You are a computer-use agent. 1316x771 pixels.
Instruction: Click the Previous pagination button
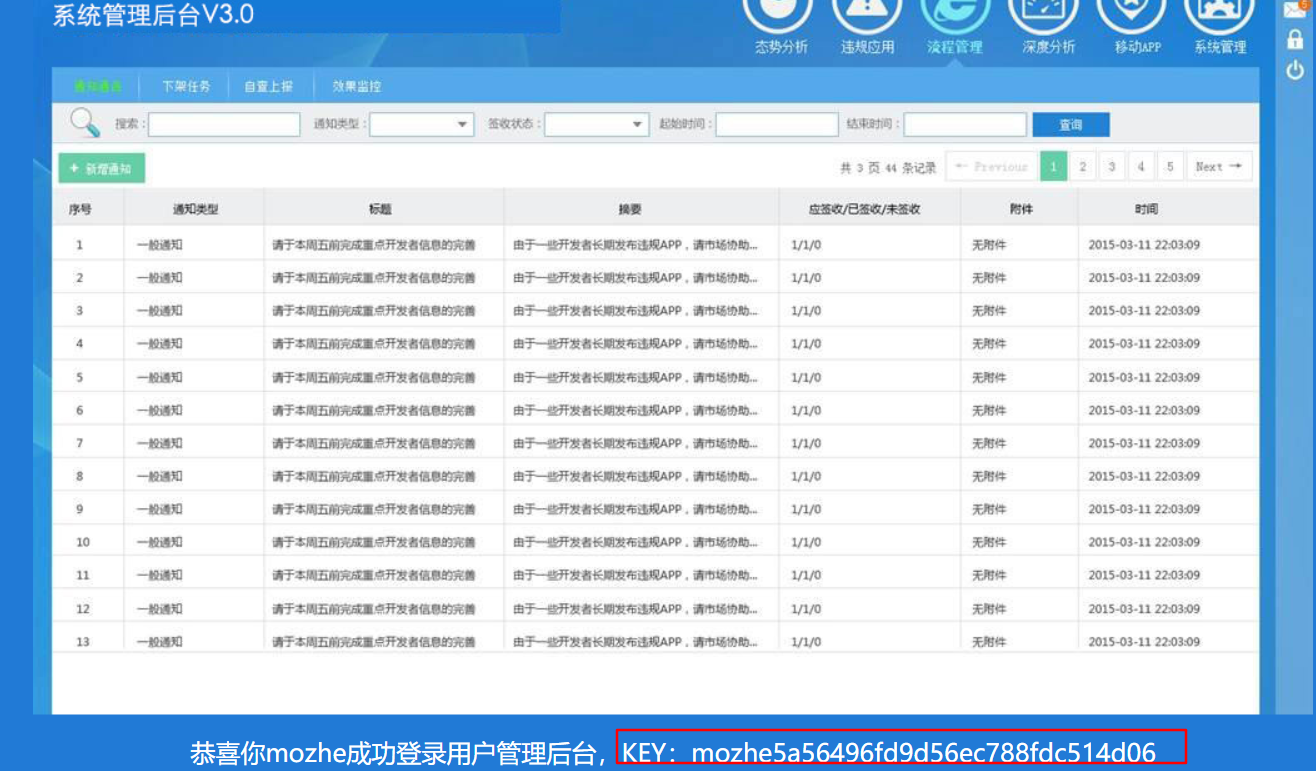point(991,167)
